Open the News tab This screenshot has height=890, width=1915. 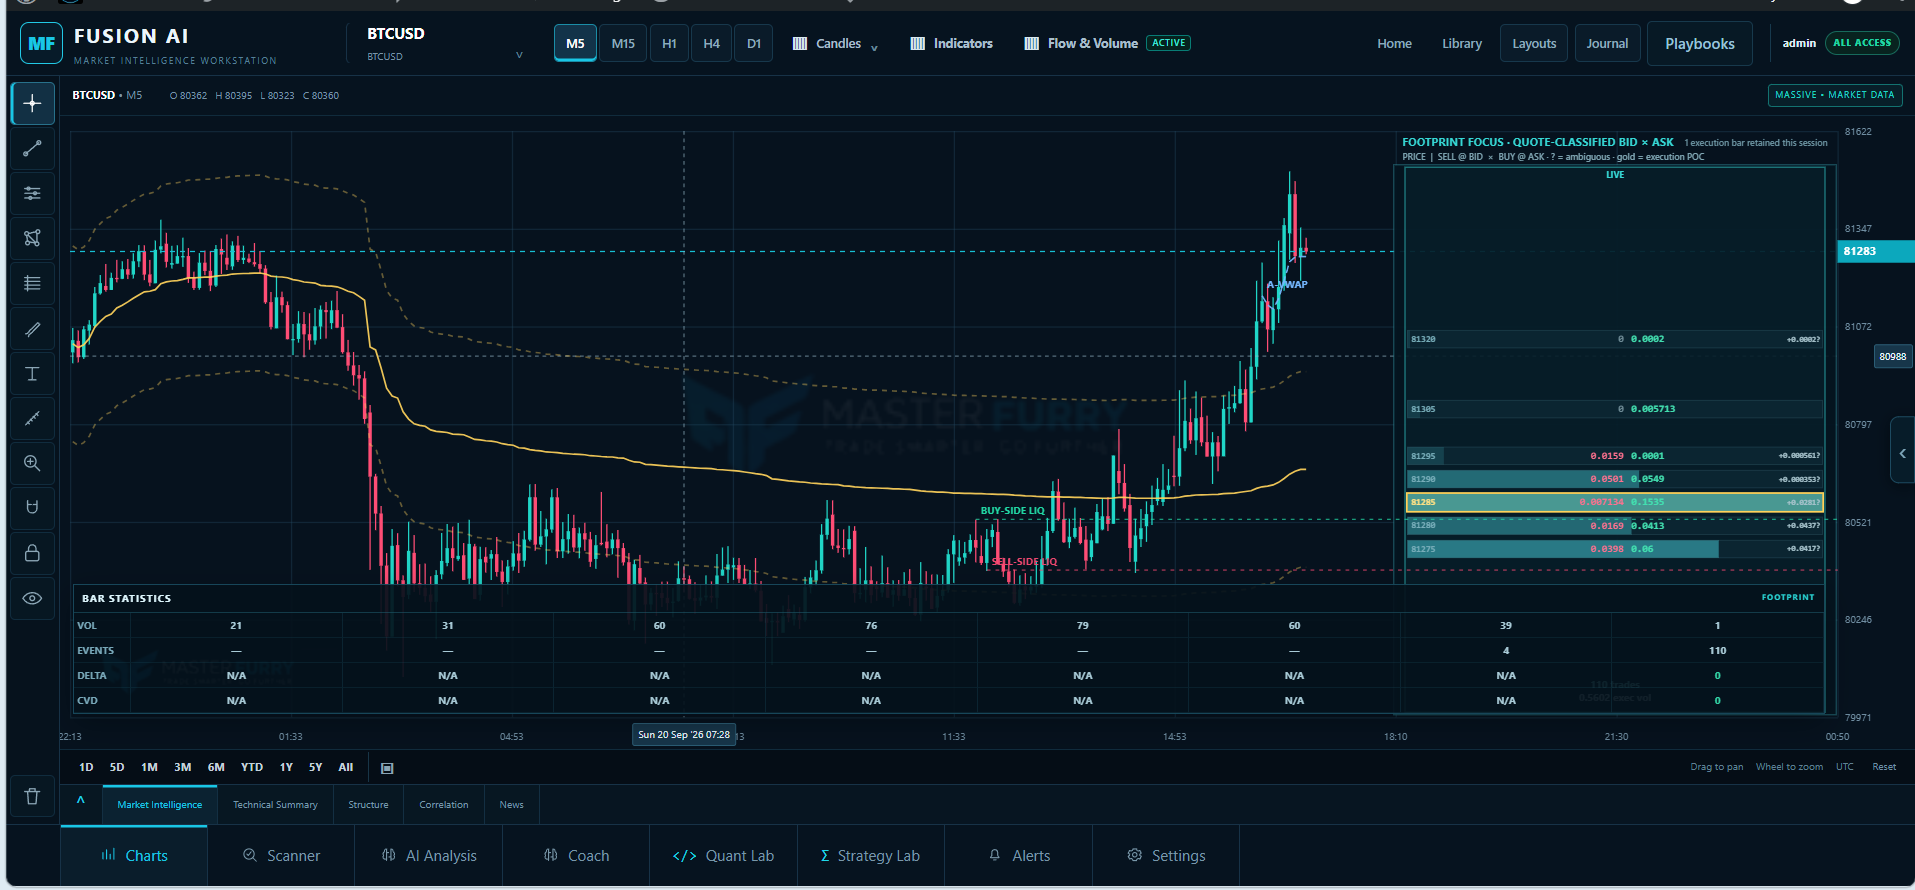pos(511,804)
